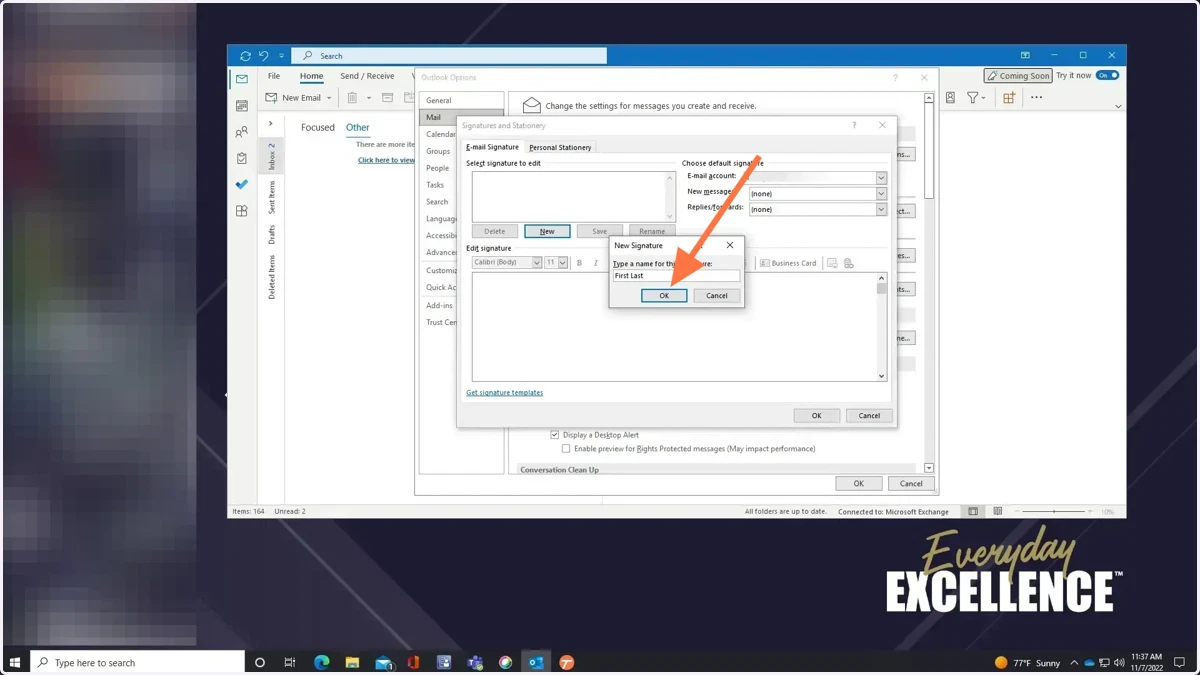Image resolution: width=1200 pixels, height=675 pixels.
Task: Click the New signature button
Action: point(547,231)
